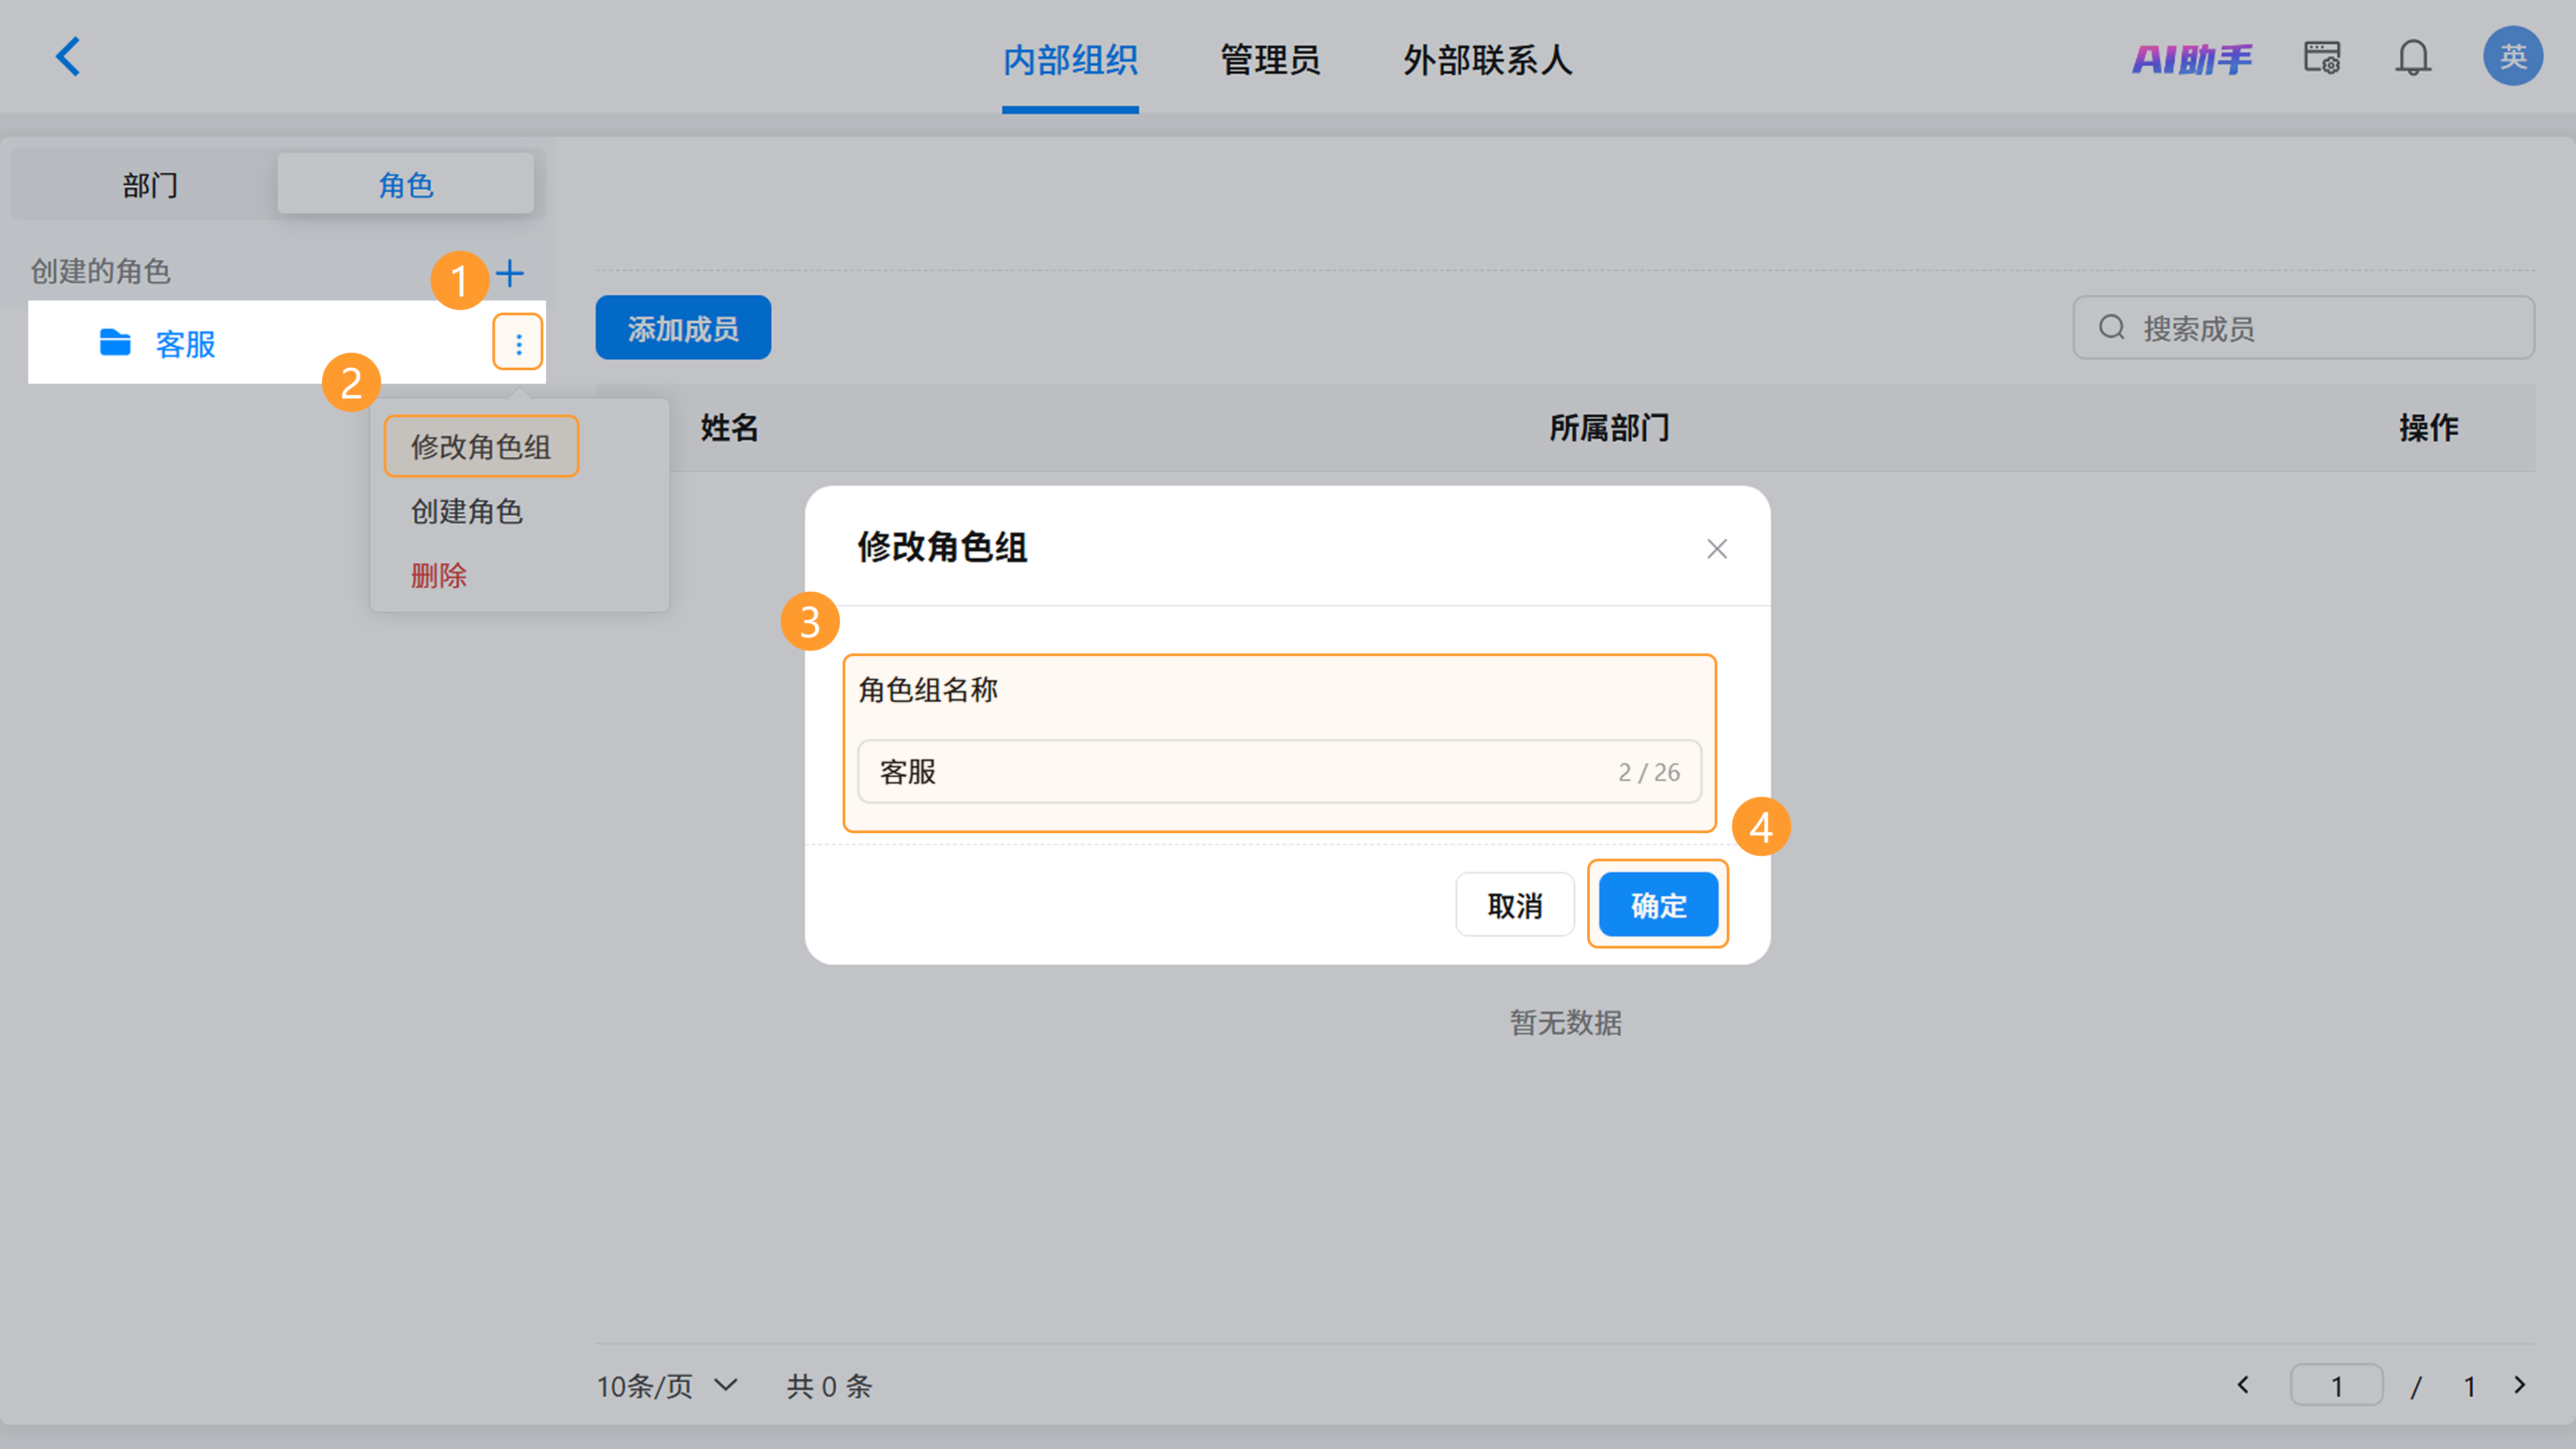2576x1449 pixels.
Task: Click the 所属部门 column header
Action: click(x=1608, y=427)
